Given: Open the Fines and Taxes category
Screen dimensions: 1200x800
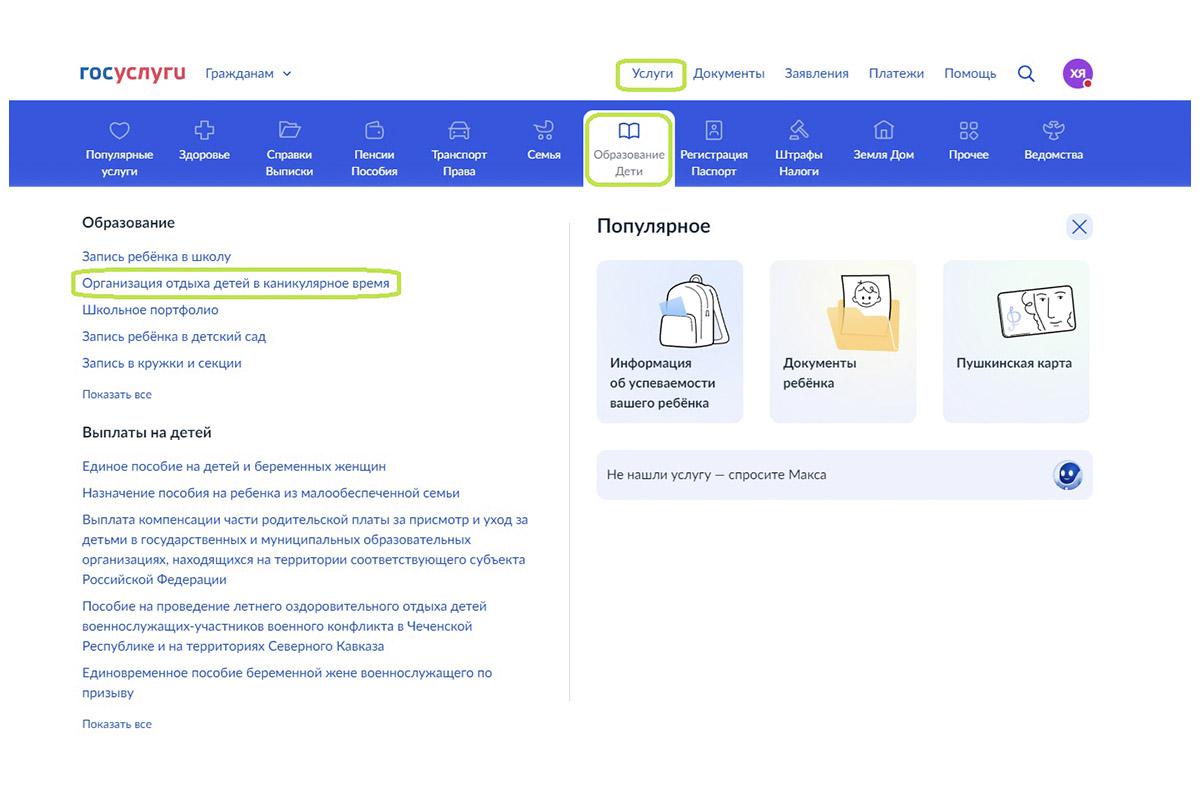Looking at the screenshot, I should [x=799, y=146].
